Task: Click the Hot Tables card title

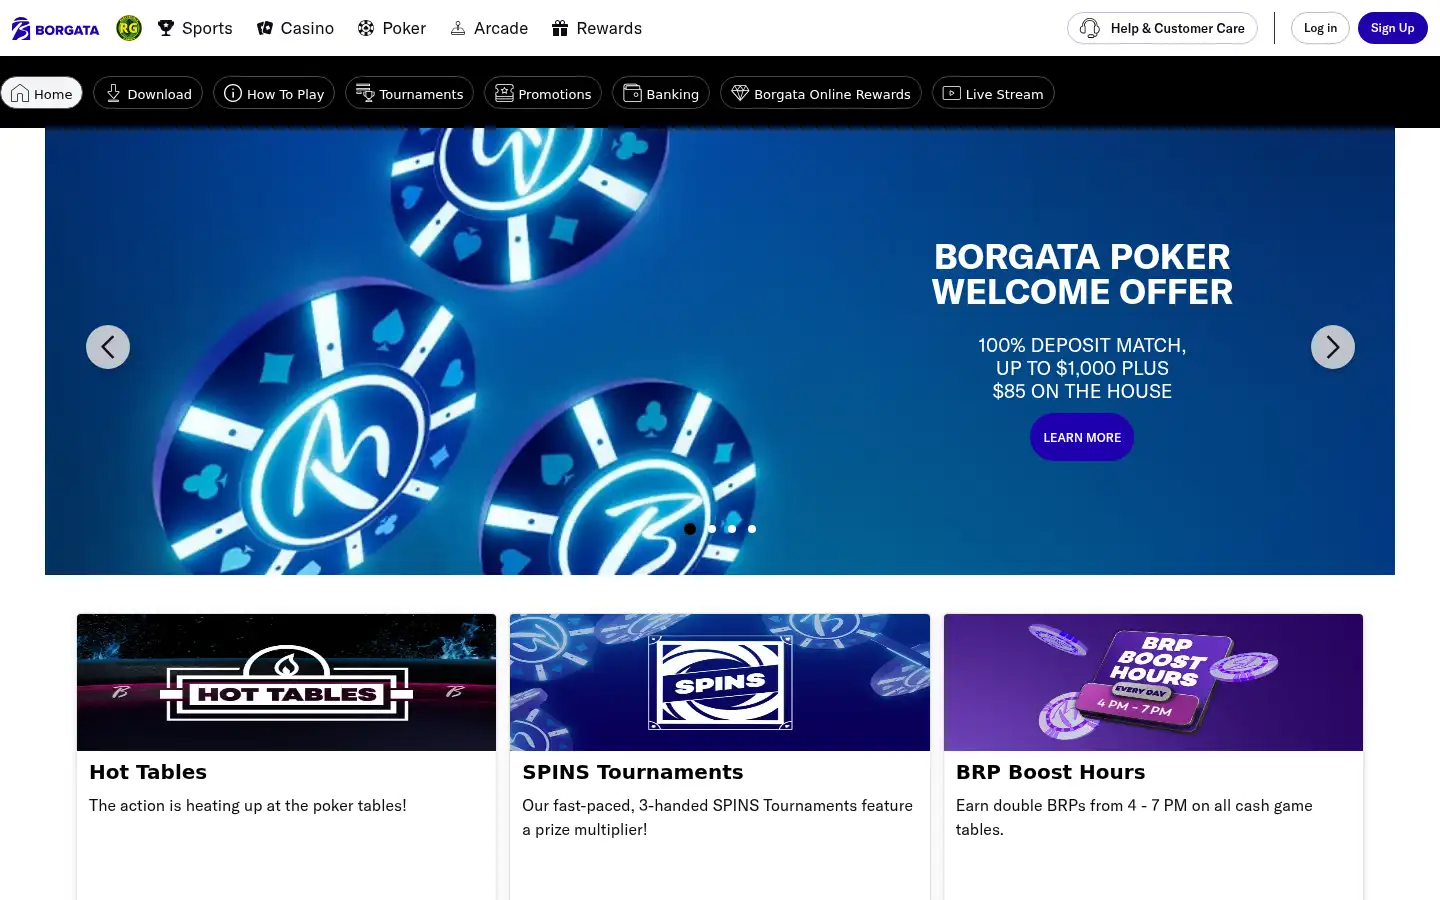Action: [148, 772]
